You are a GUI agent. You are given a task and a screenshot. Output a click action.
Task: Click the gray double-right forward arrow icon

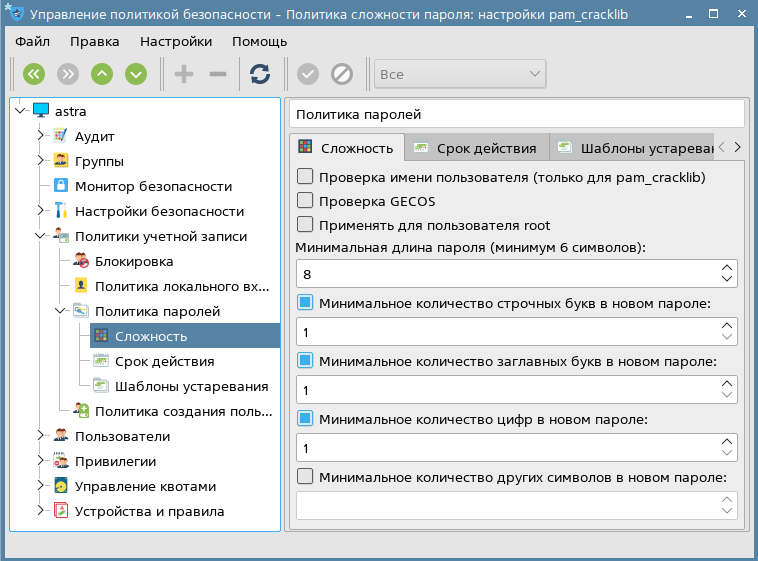pos(68,74)
